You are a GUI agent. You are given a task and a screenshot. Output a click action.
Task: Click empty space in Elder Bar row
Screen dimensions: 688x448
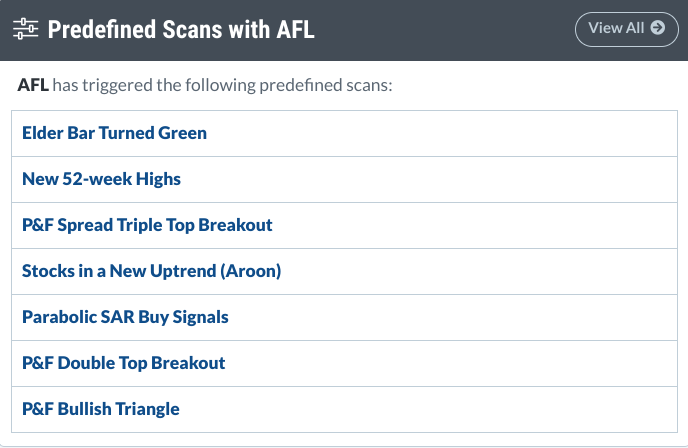click(450, 133)
